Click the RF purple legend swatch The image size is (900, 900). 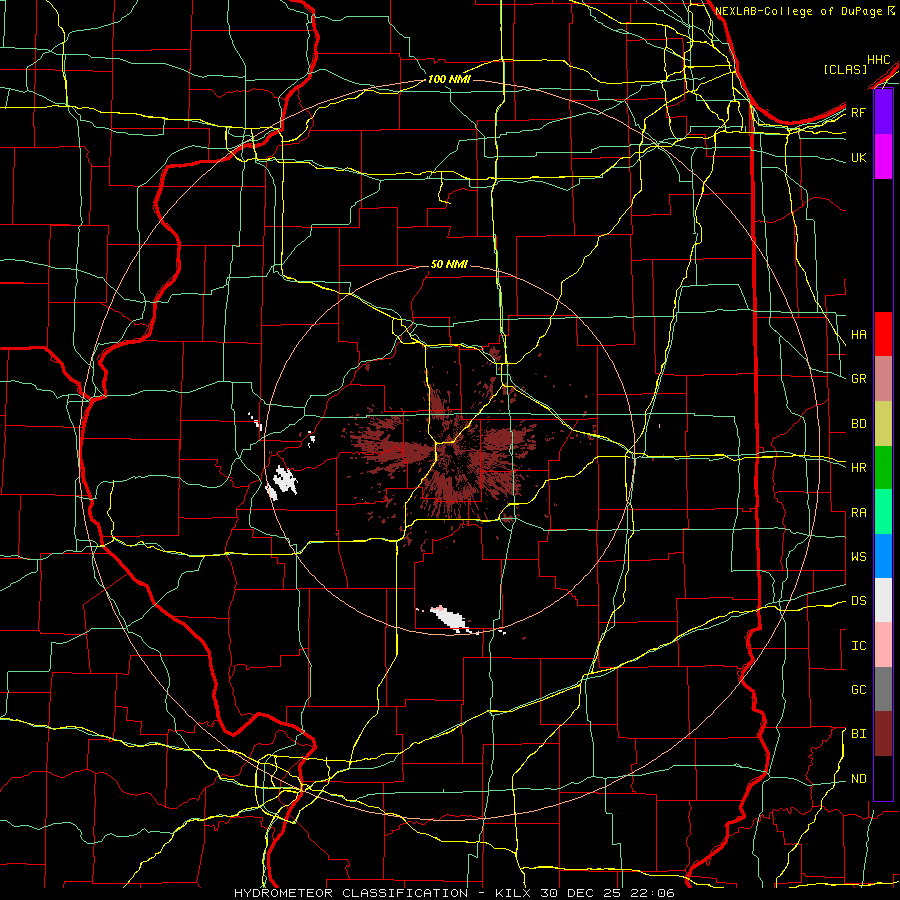[x=883, y=112]
